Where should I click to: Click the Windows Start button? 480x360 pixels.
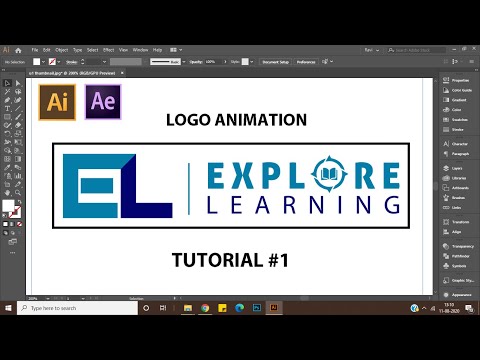(x=8, y=308)
